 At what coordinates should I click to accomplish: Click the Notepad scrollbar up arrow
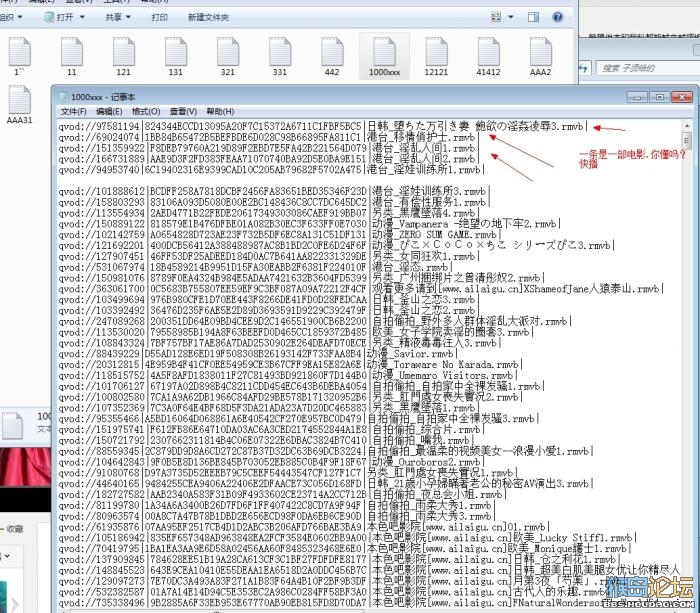pyautogui.click(x=687, y=125)
